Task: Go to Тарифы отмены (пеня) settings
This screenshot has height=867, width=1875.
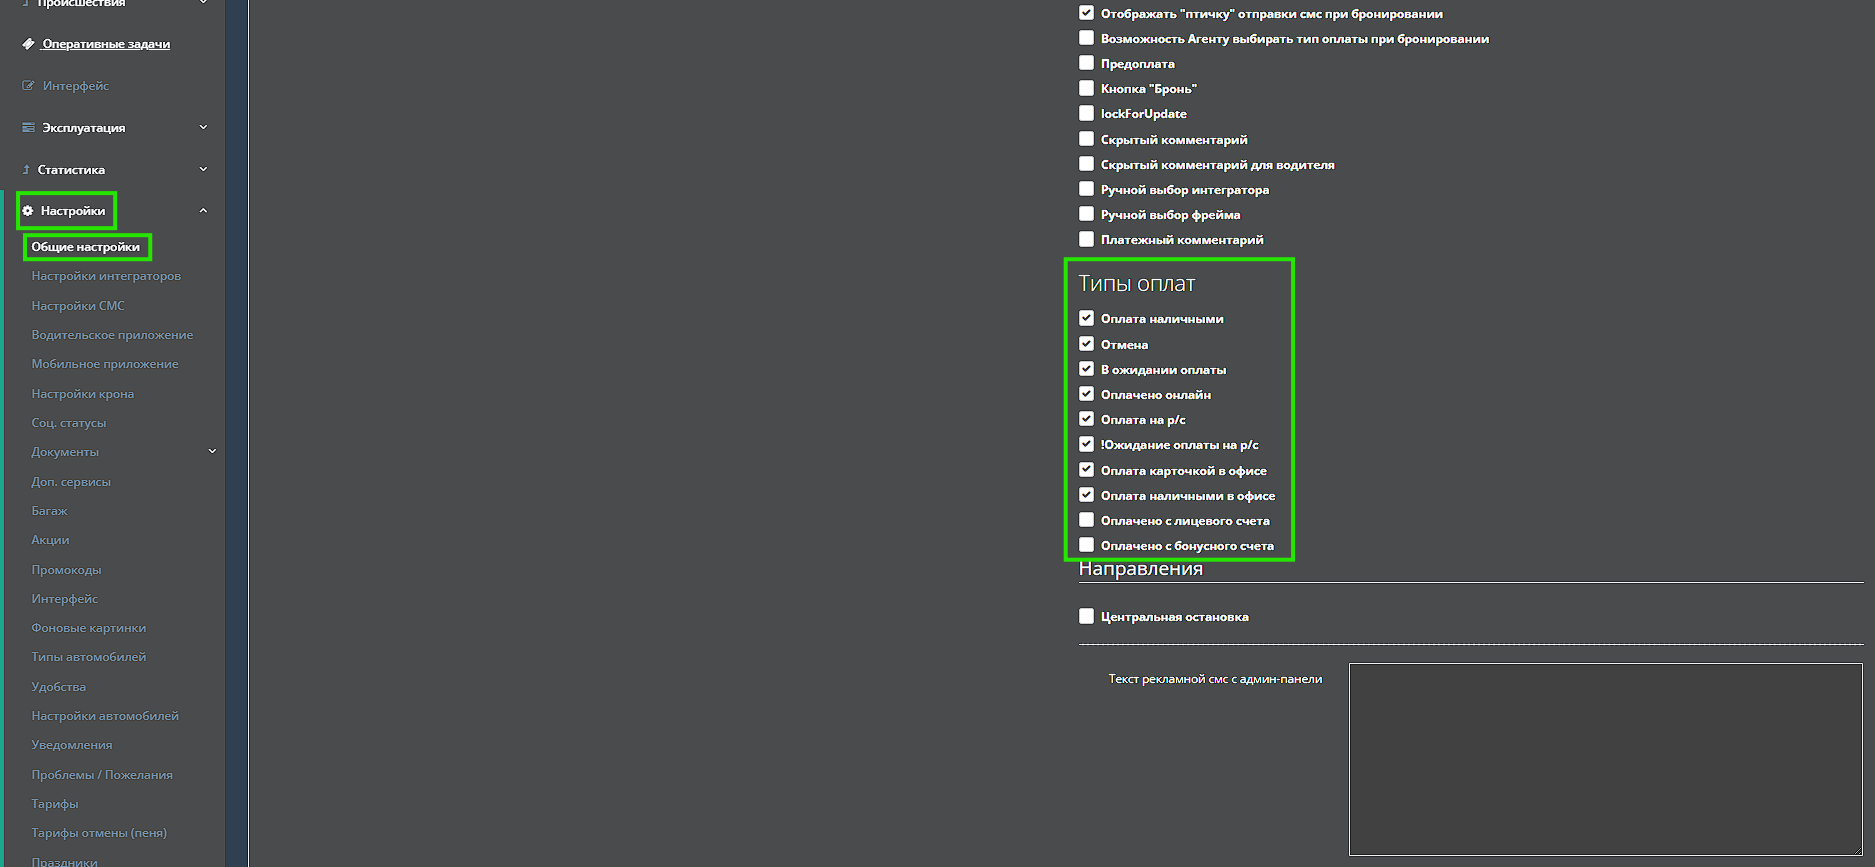Action: click(x=99, y=833)
